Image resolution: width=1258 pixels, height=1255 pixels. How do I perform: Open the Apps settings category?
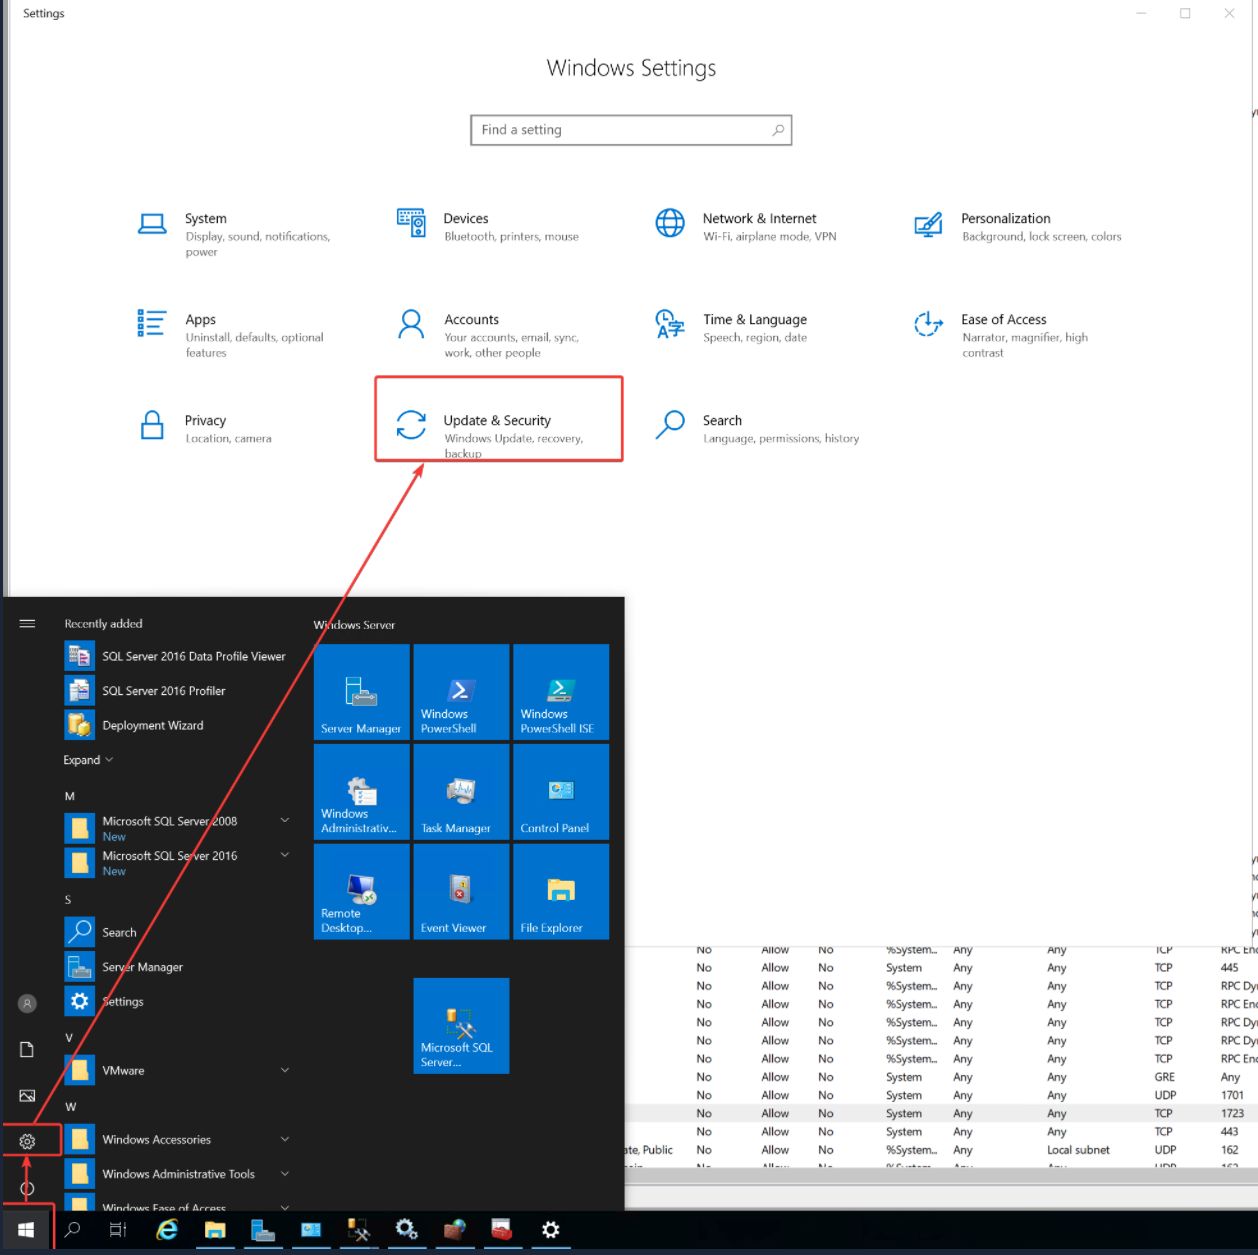231,335
